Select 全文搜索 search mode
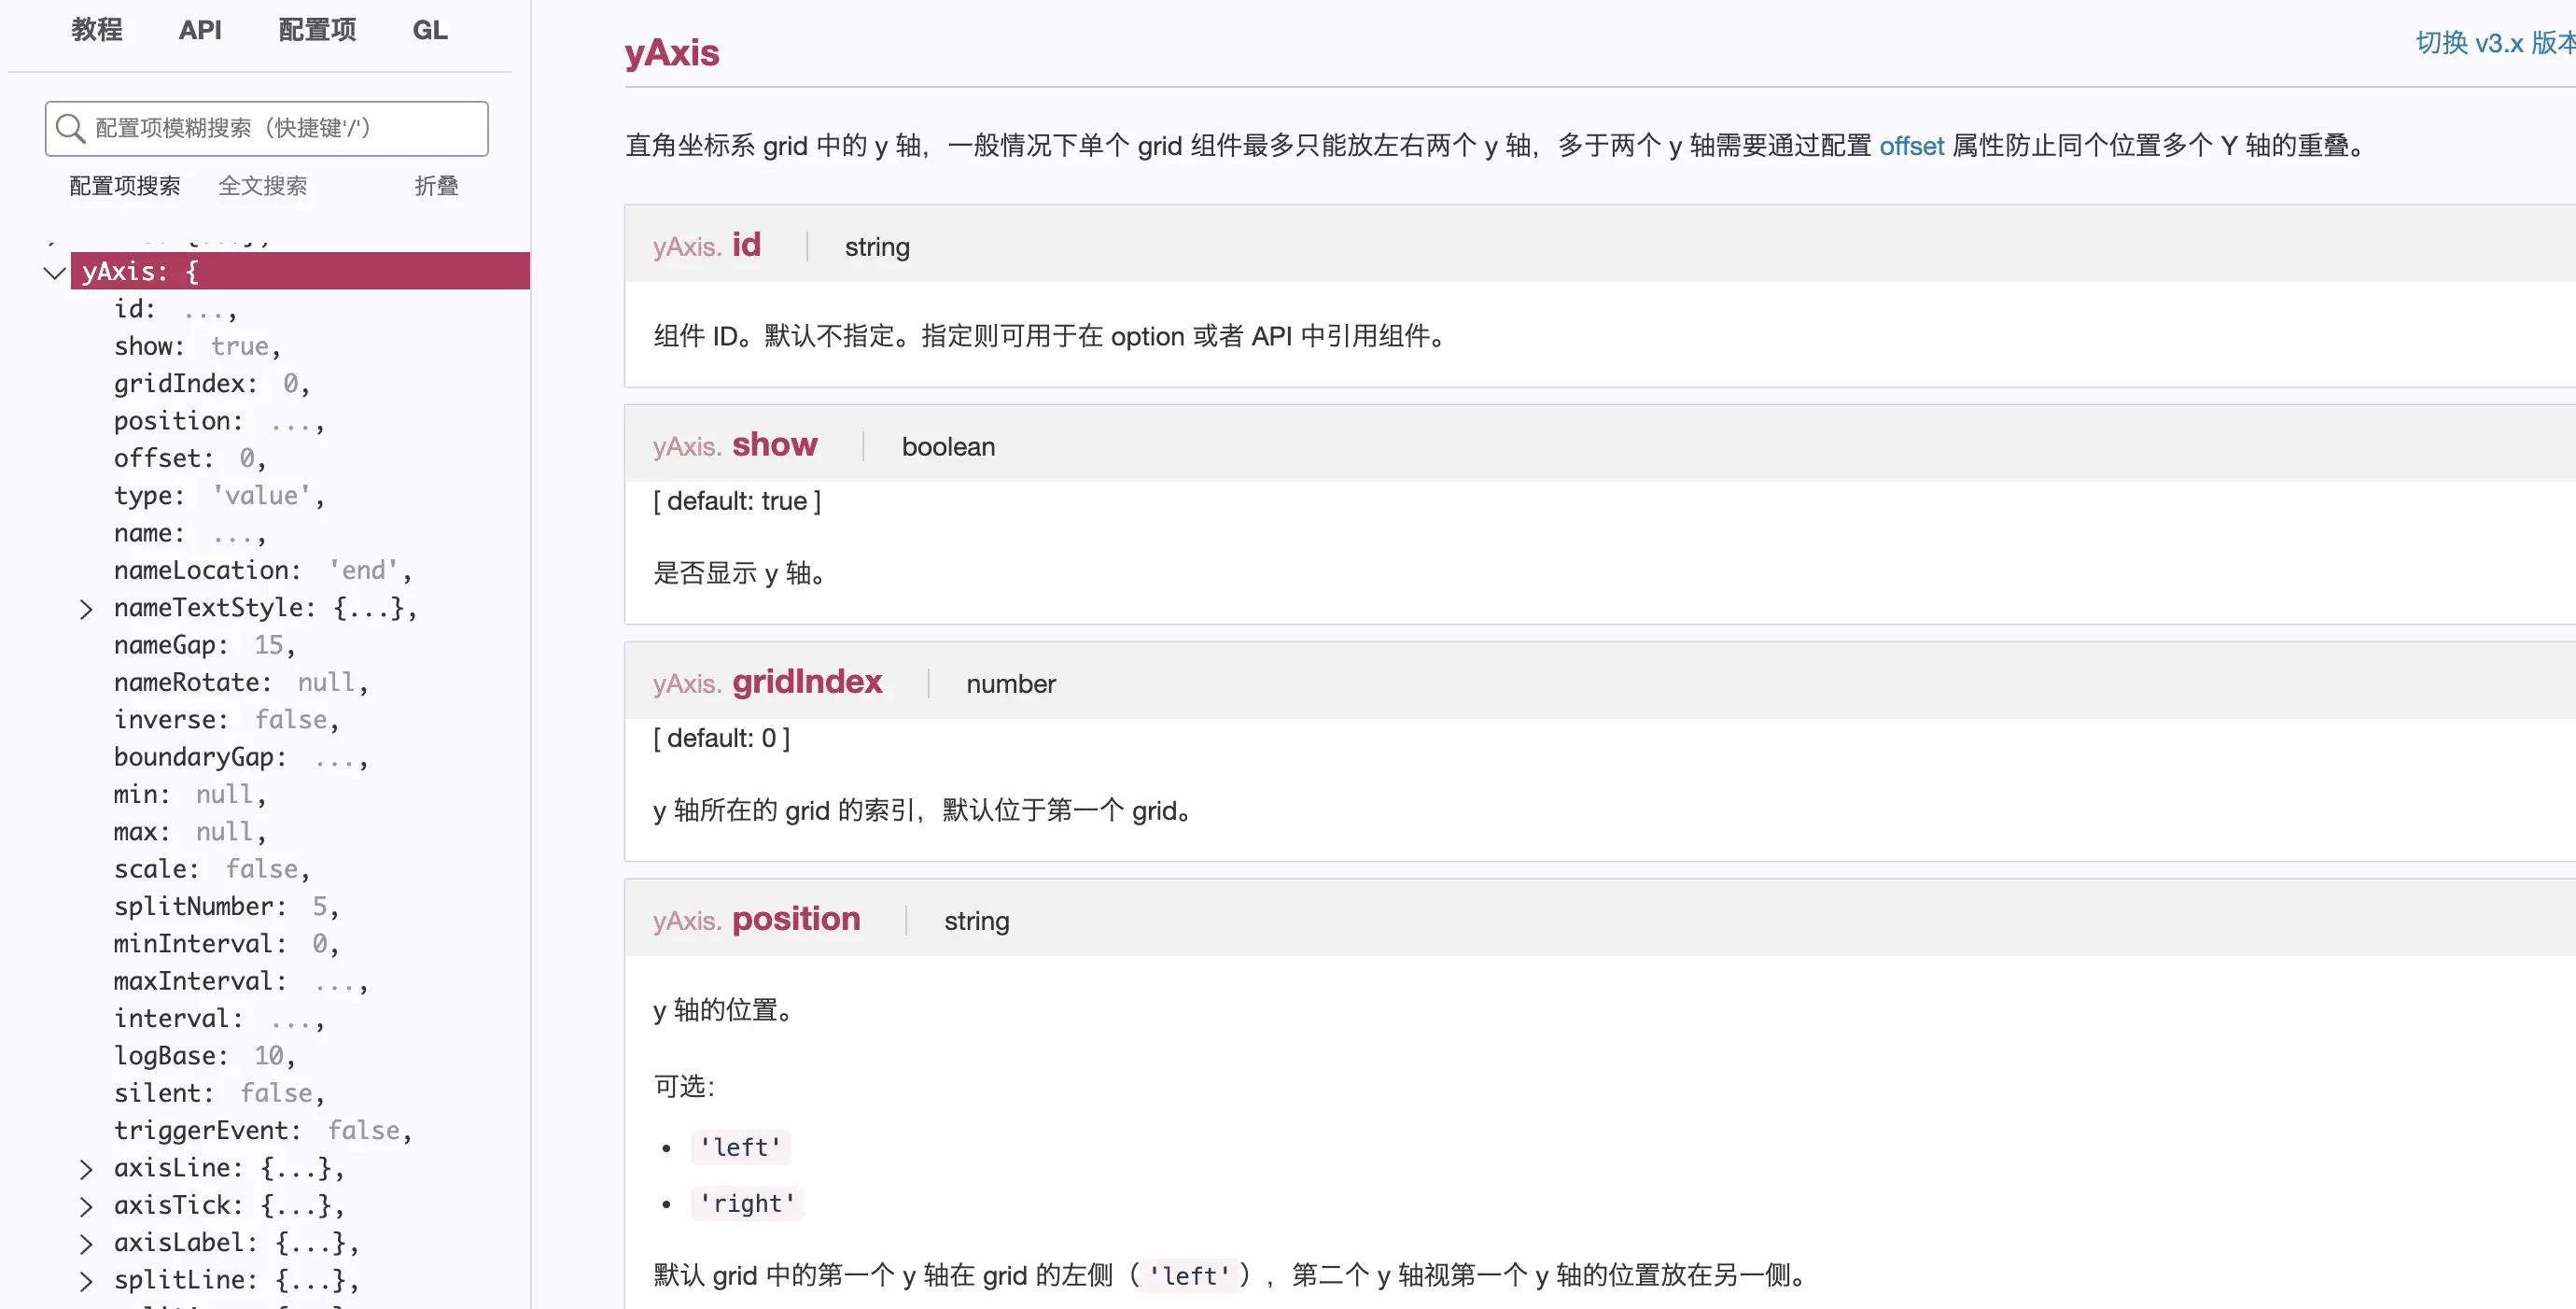The image size is (2576, 1309). click(263, 186)
